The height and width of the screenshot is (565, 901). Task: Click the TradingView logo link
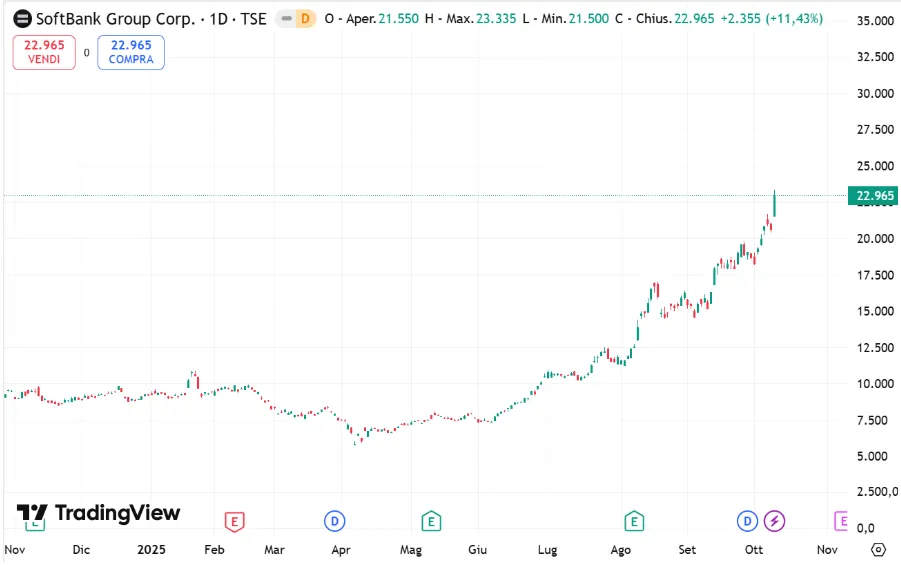[x=98, y=513]
